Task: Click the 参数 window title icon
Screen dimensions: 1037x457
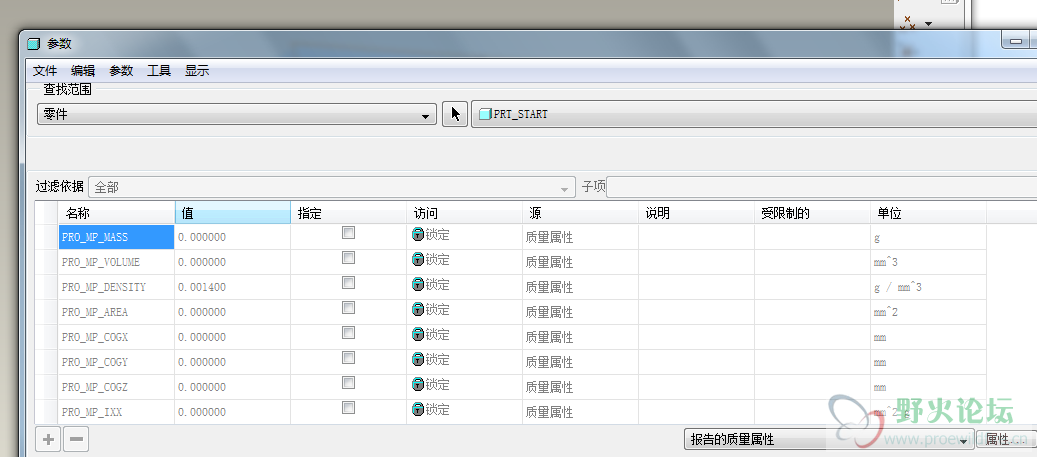Action: [x=34, y=44]
